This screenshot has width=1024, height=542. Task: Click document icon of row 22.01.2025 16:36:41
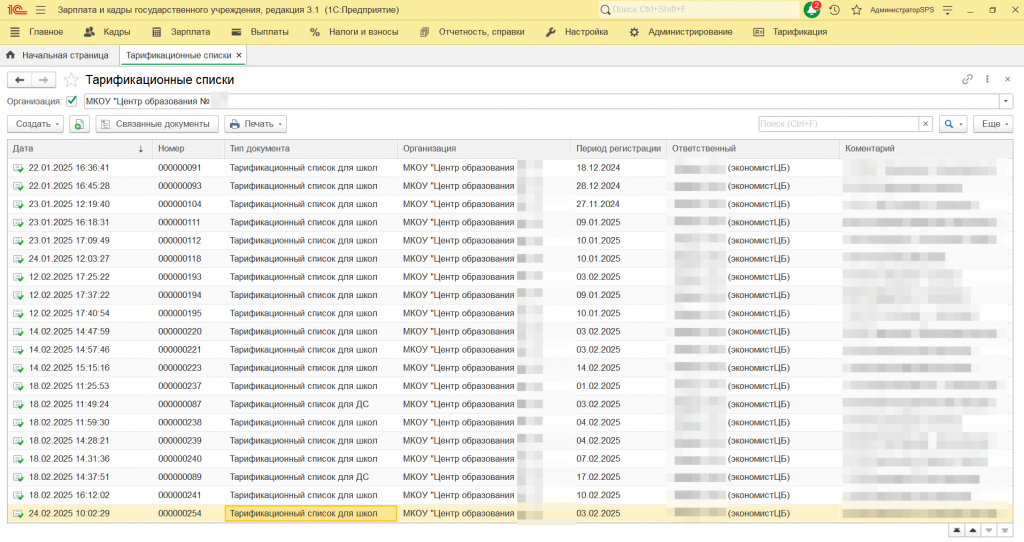[x=18, y=168]
